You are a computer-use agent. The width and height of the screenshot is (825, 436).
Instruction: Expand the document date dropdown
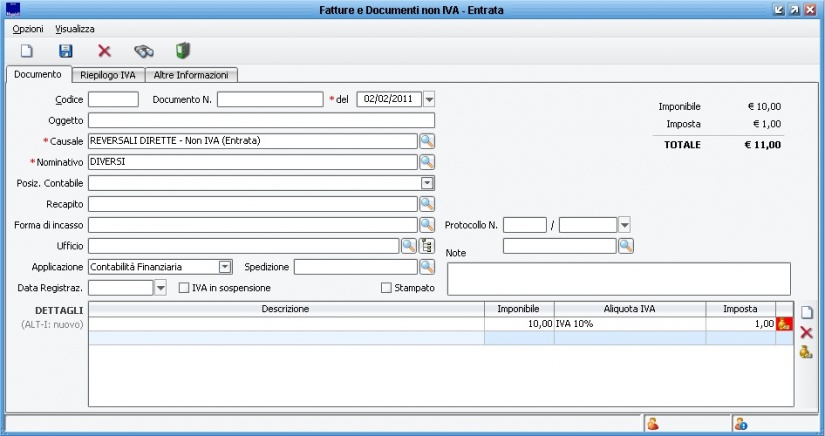click(429, 99)
